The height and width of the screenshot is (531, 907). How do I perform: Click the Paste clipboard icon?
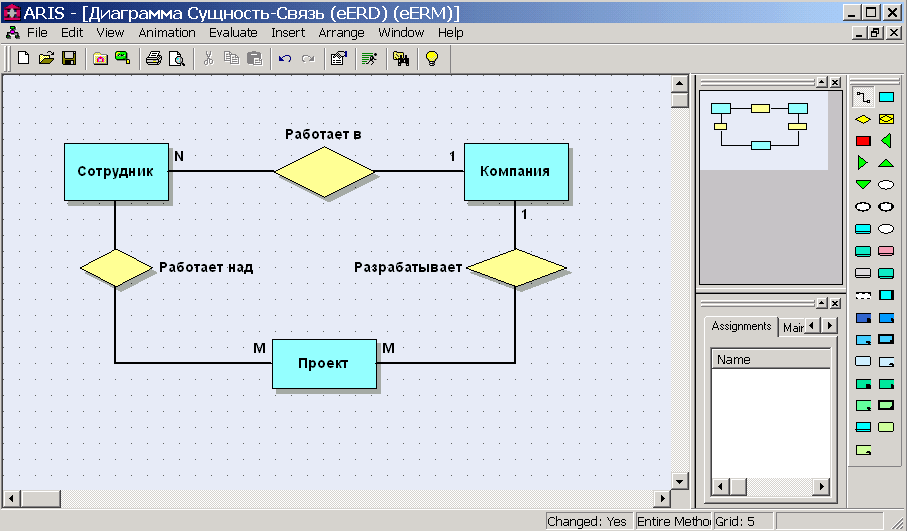tap(255, 58)
